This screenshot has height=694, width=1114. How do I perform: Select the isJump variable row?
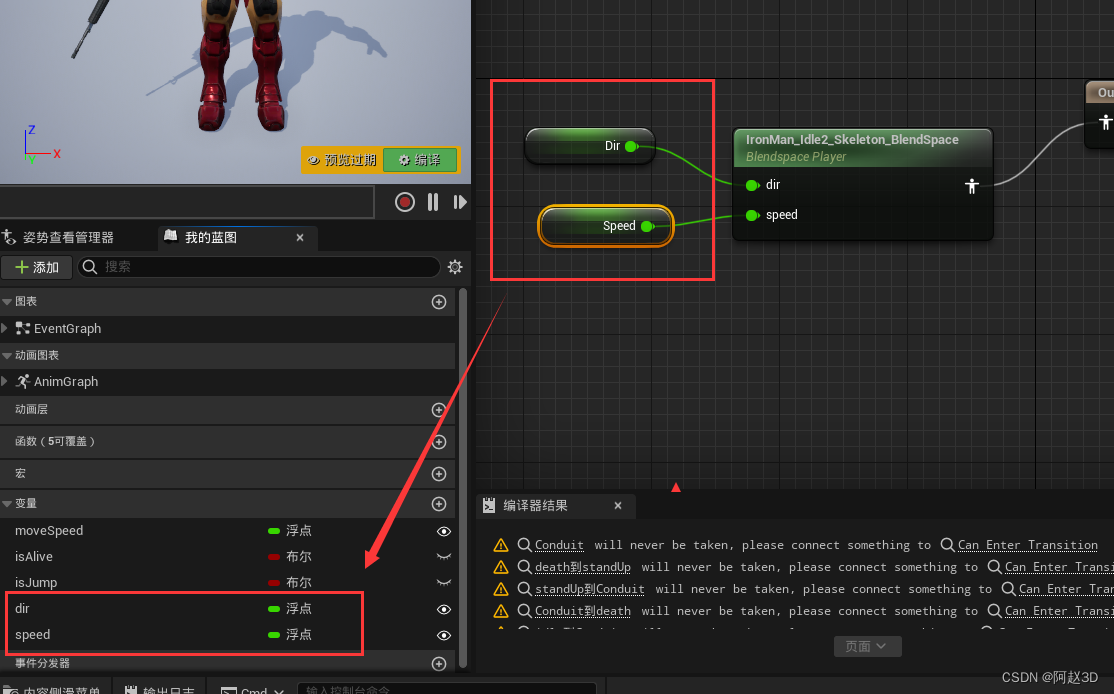(x=227, y=582)
